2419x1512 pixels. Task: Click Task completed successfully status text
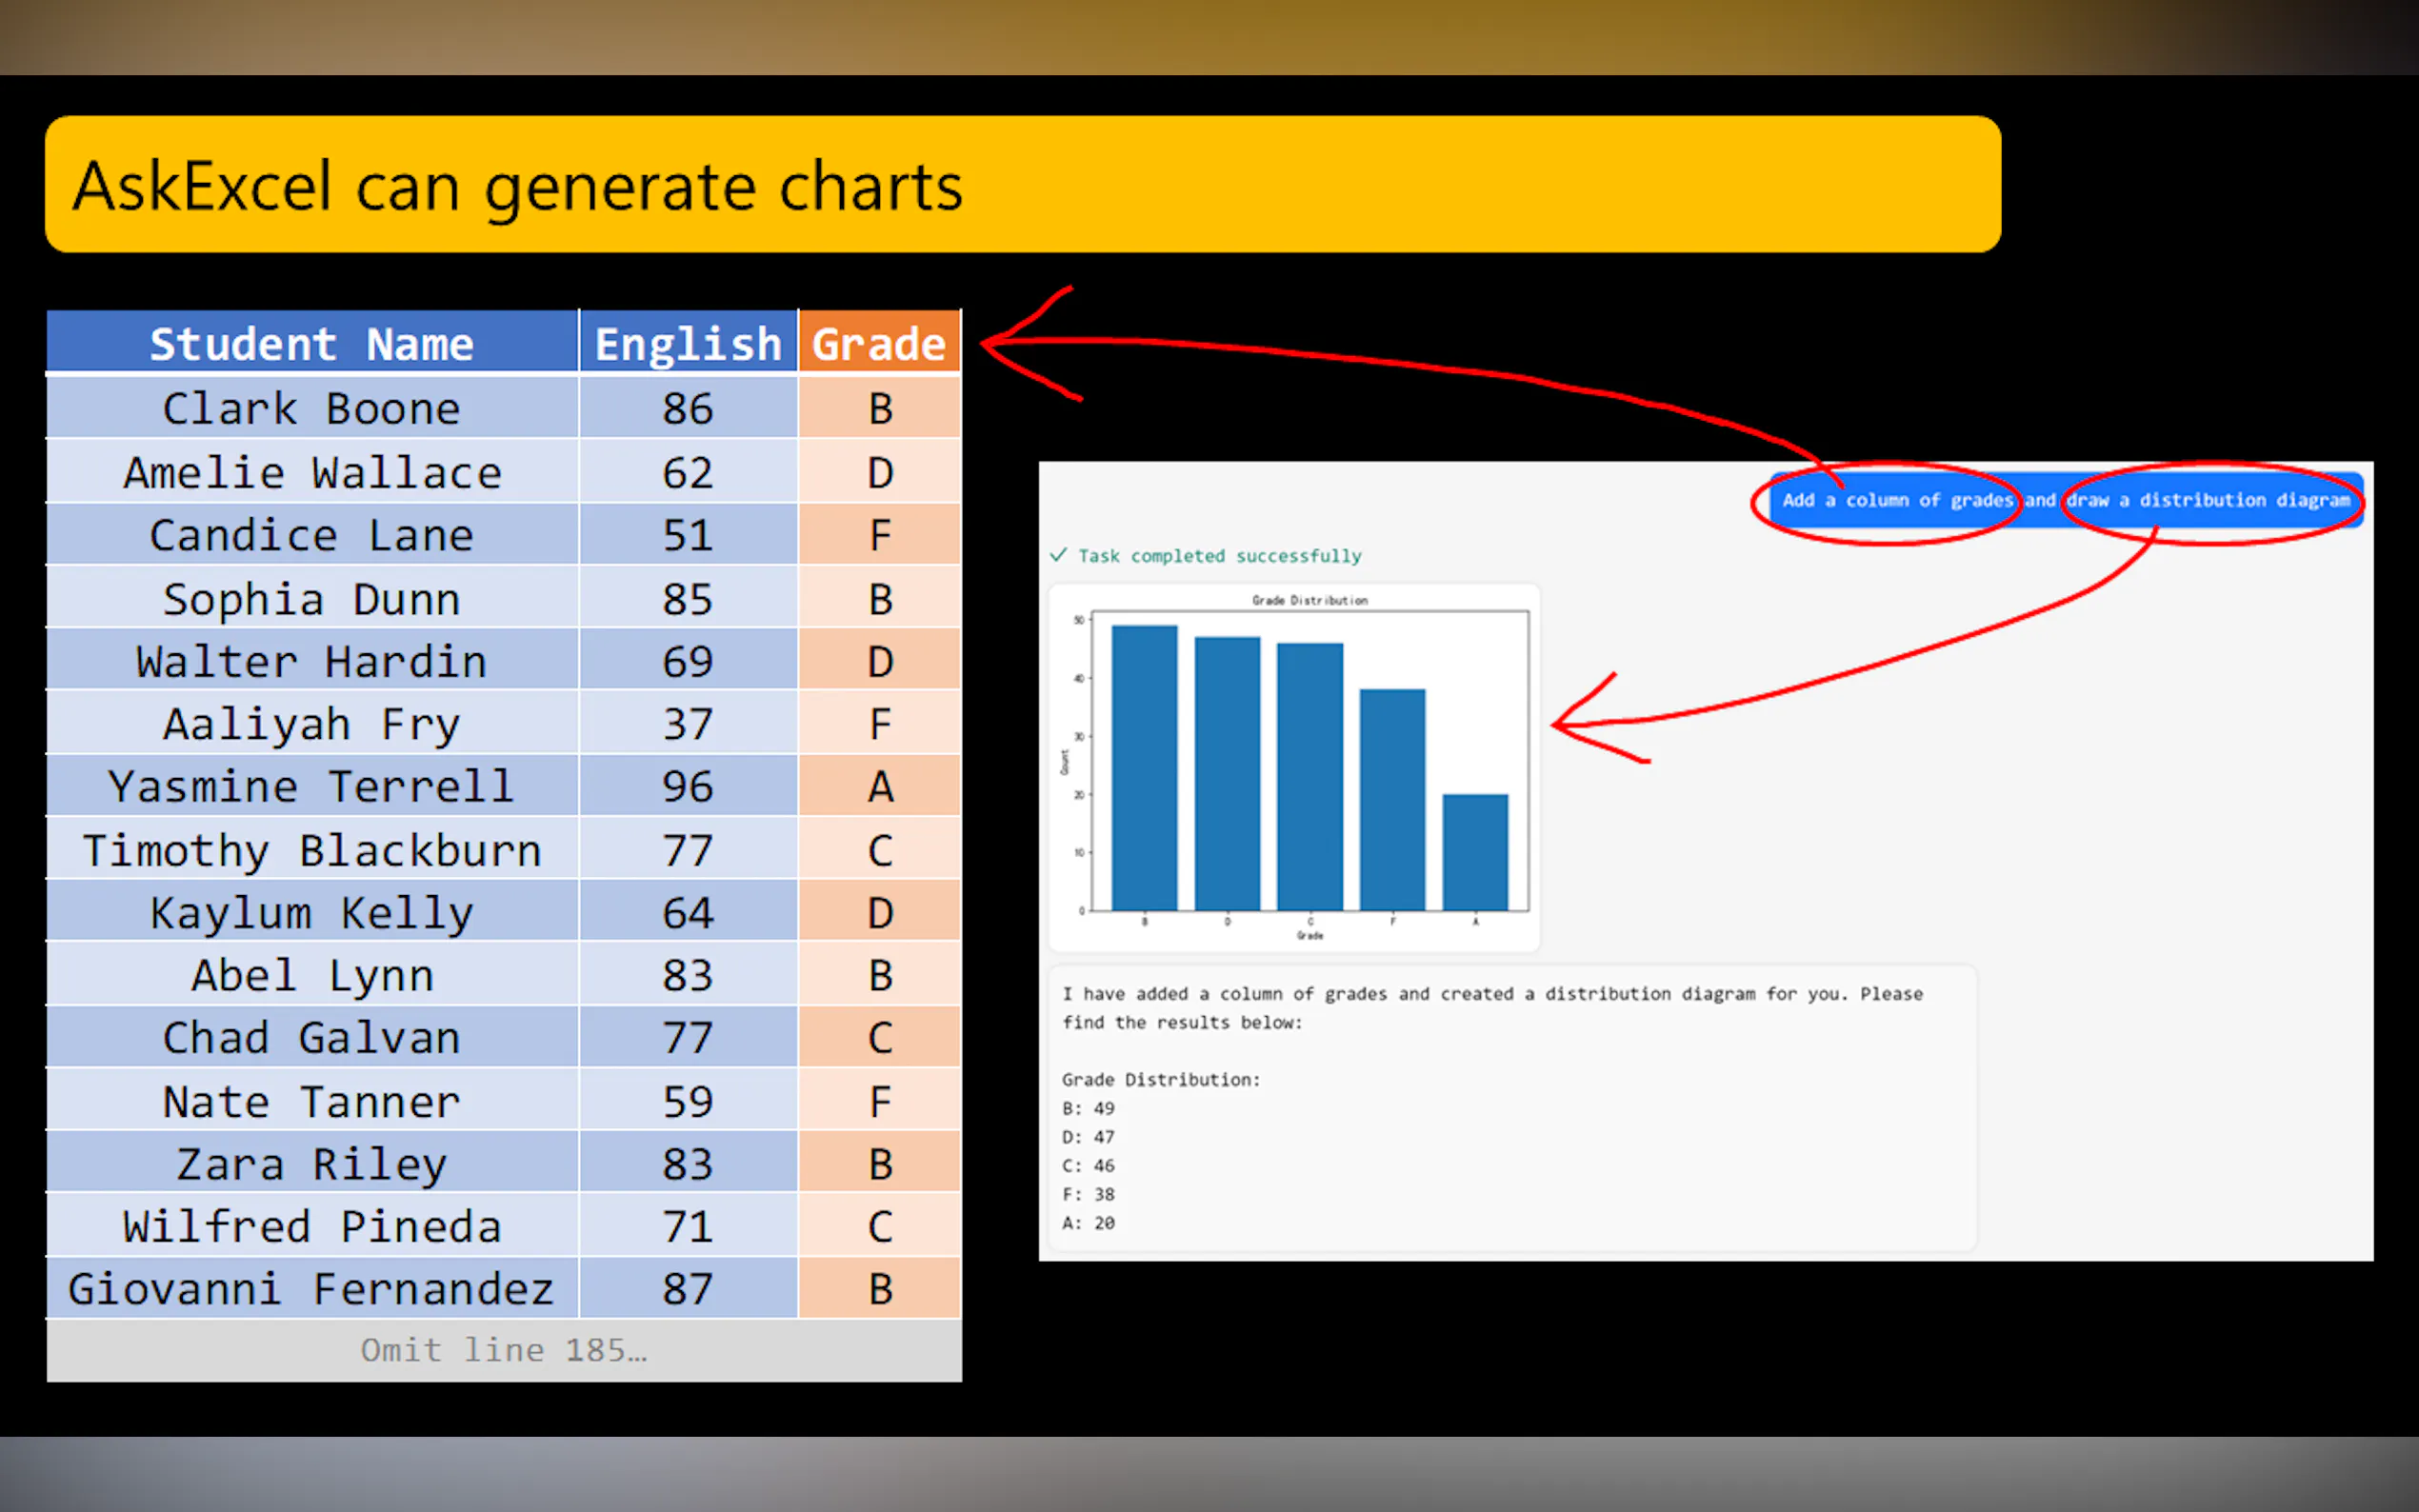[x=1219, y=556]
